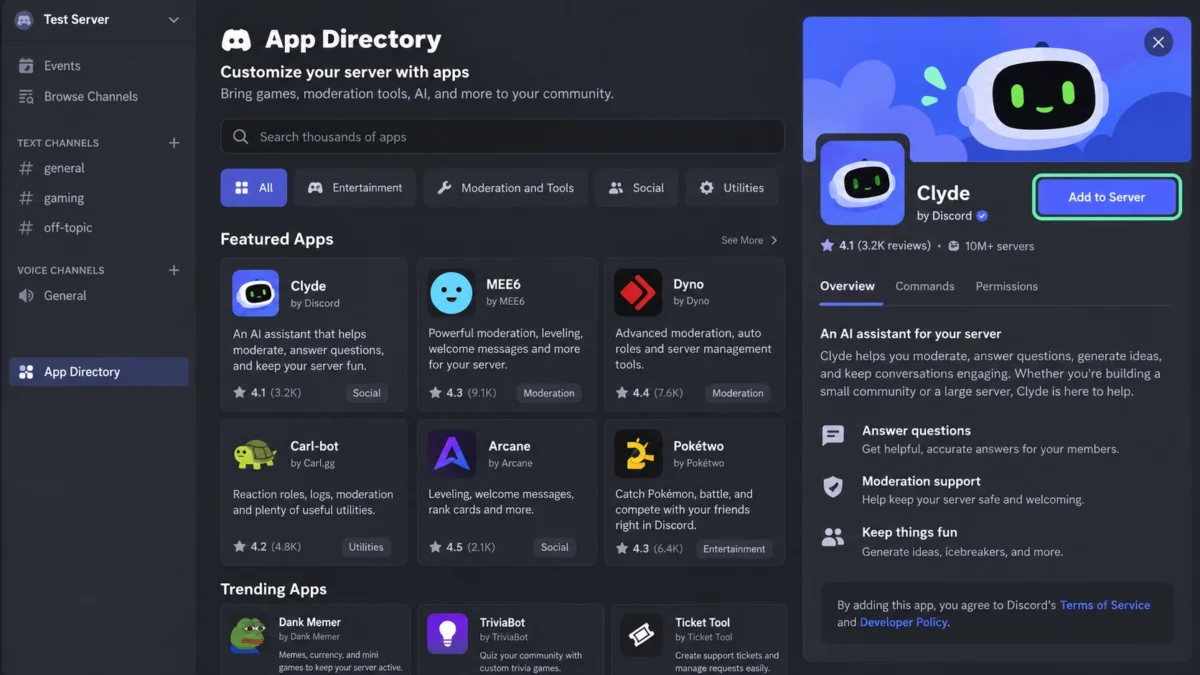Click the Dank Memer frog icon

247,634
